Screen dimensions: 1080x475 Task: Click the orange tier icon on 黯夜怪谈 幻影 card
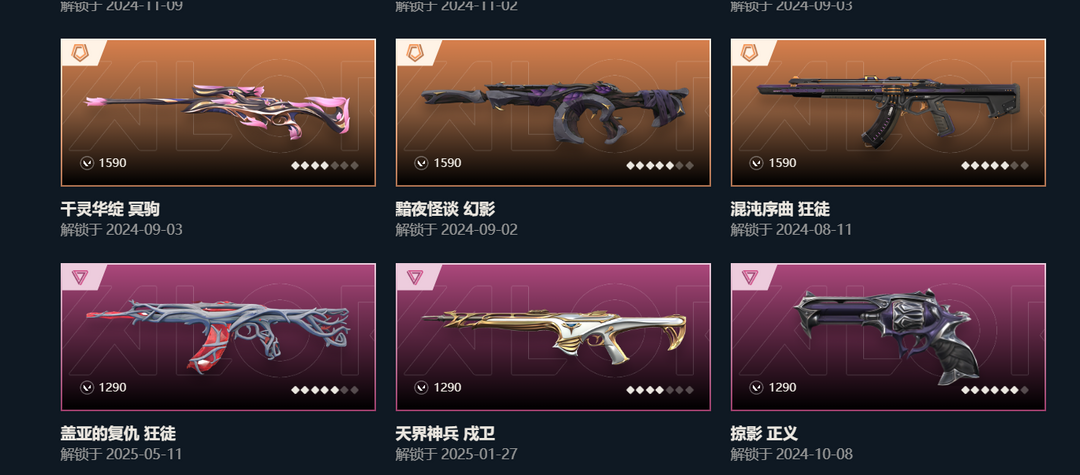415,53
